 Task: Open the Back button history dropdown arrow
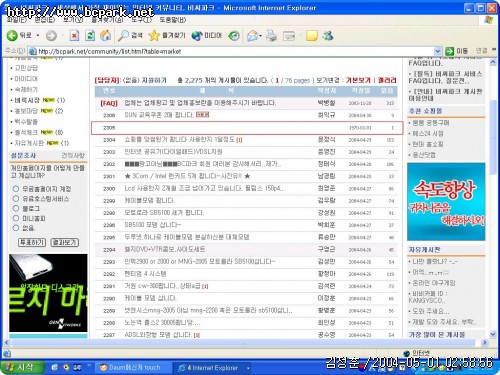(38, 35)
